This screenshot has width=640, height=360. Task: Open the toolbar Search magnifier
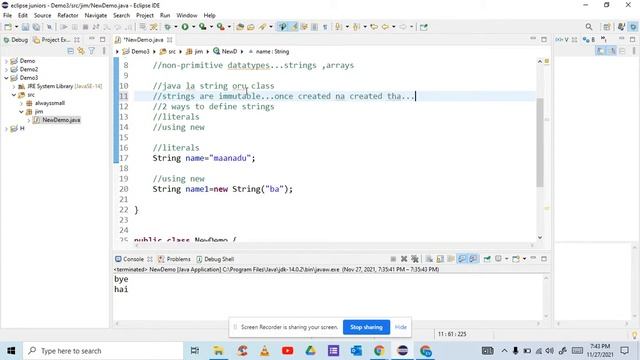point(589,27)
